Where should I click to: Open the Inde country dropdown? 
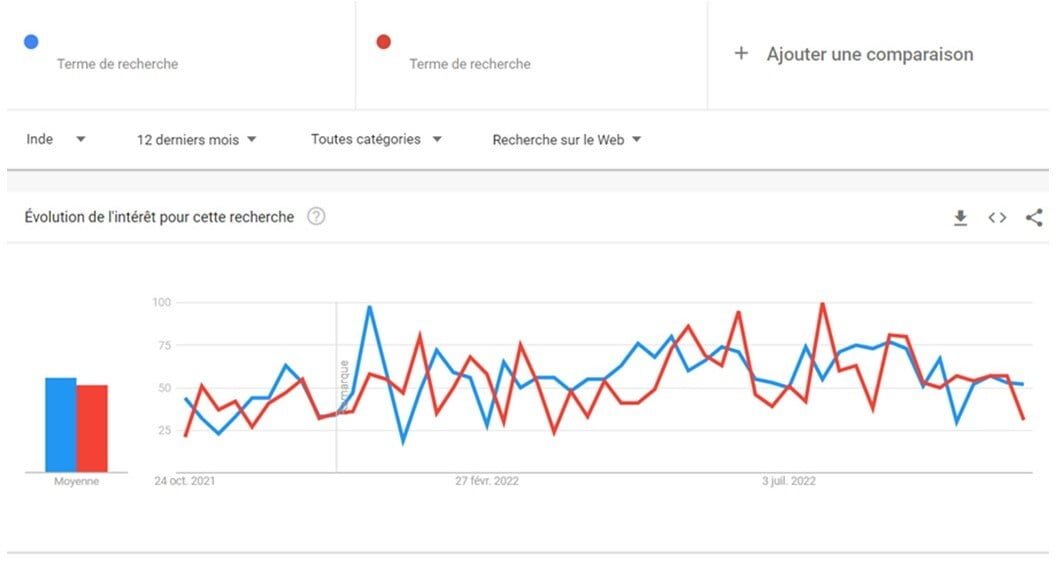(56, 139)
